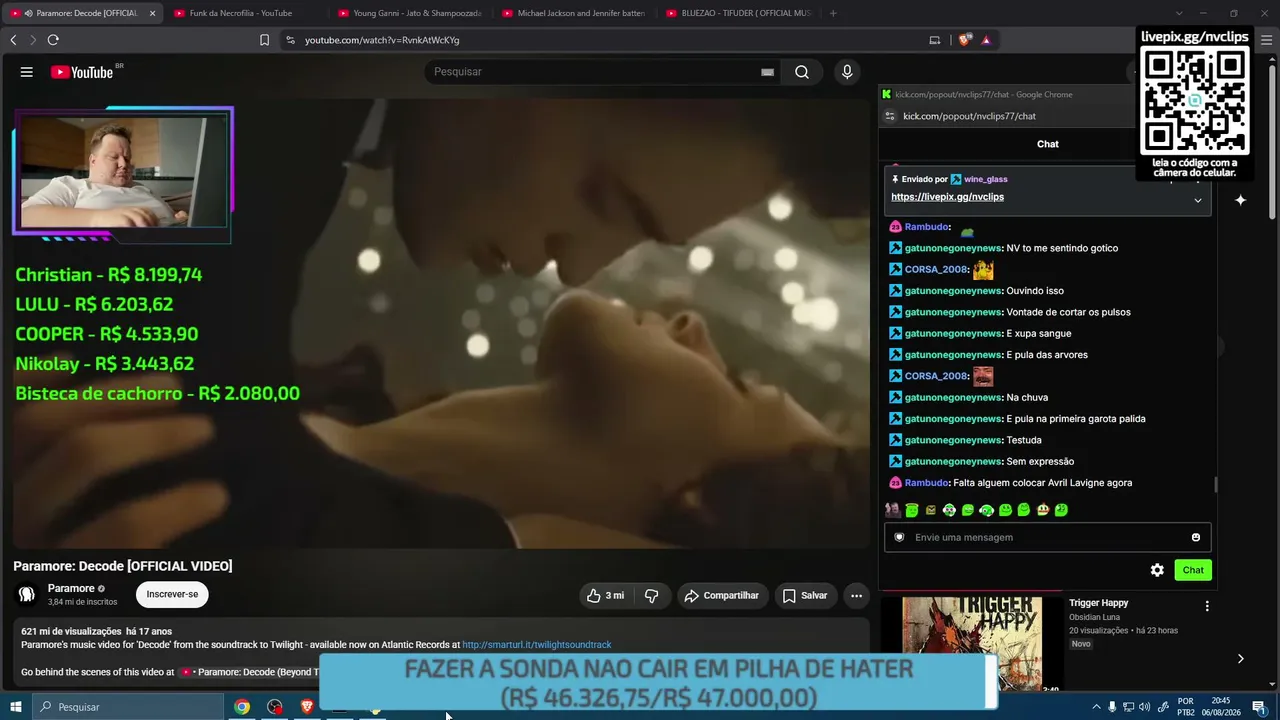The image size is (1280, 720).
Task: Open the Windows notification center
Action: click(x=1259, y=707)
